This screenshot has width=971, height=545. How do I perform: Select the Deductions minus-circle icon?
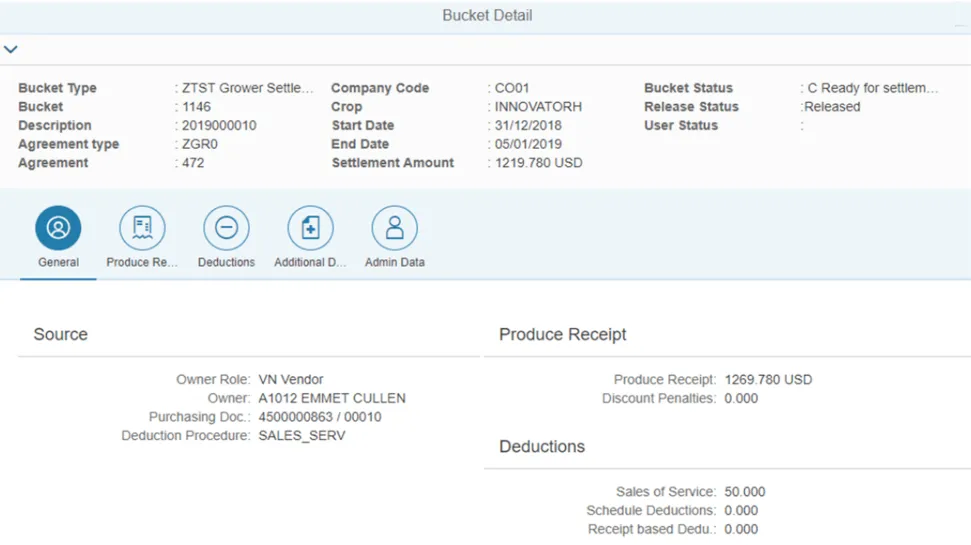click(x=226, y=228)
